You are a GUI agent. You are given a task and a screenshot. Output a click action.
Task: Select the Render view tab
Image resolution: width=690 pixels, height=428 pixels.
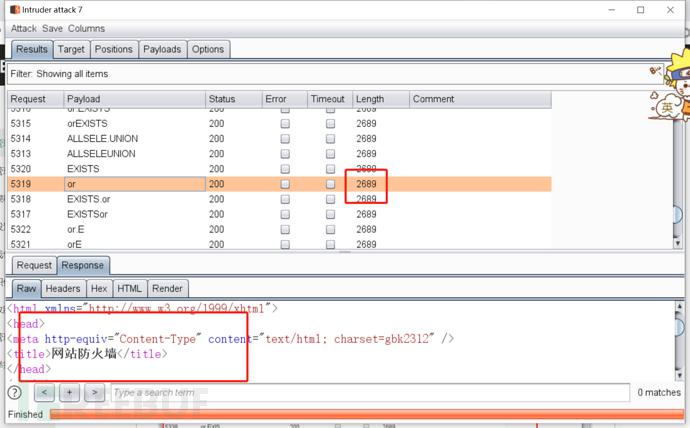167,289
